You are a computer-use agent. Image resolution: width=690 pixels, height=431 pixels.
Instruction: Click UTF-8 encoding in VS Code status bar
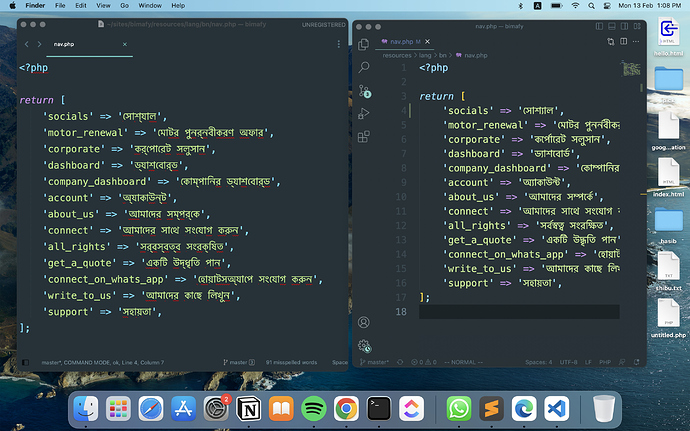(x=569, y=362)
